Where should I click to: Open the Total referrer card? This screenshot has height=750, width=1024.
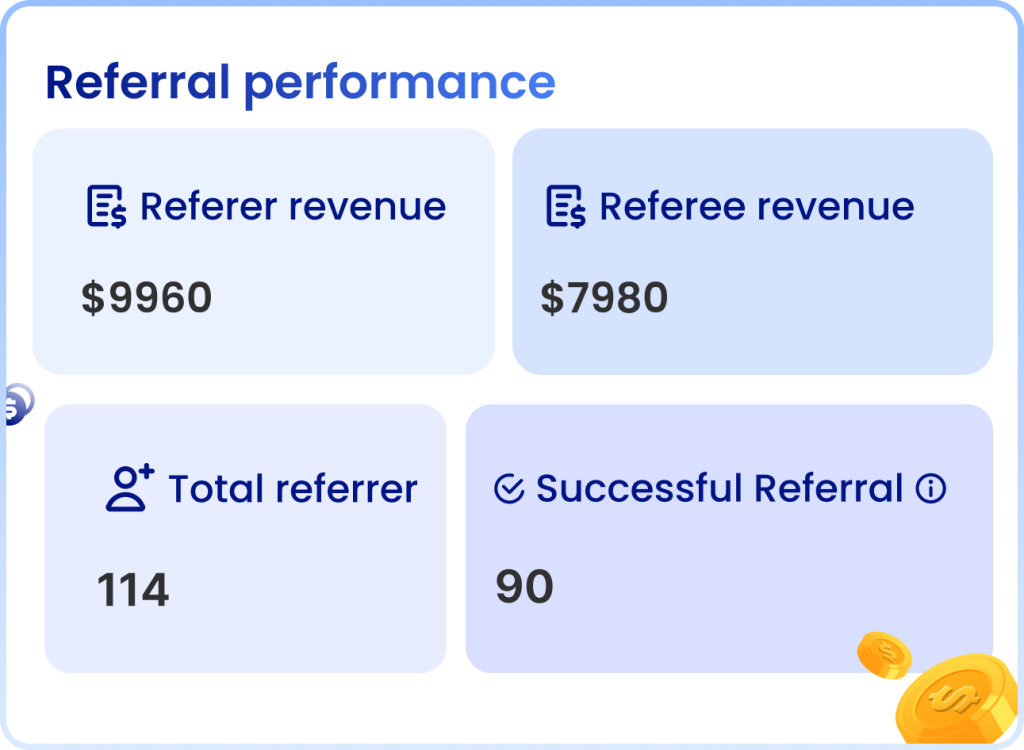246,538
